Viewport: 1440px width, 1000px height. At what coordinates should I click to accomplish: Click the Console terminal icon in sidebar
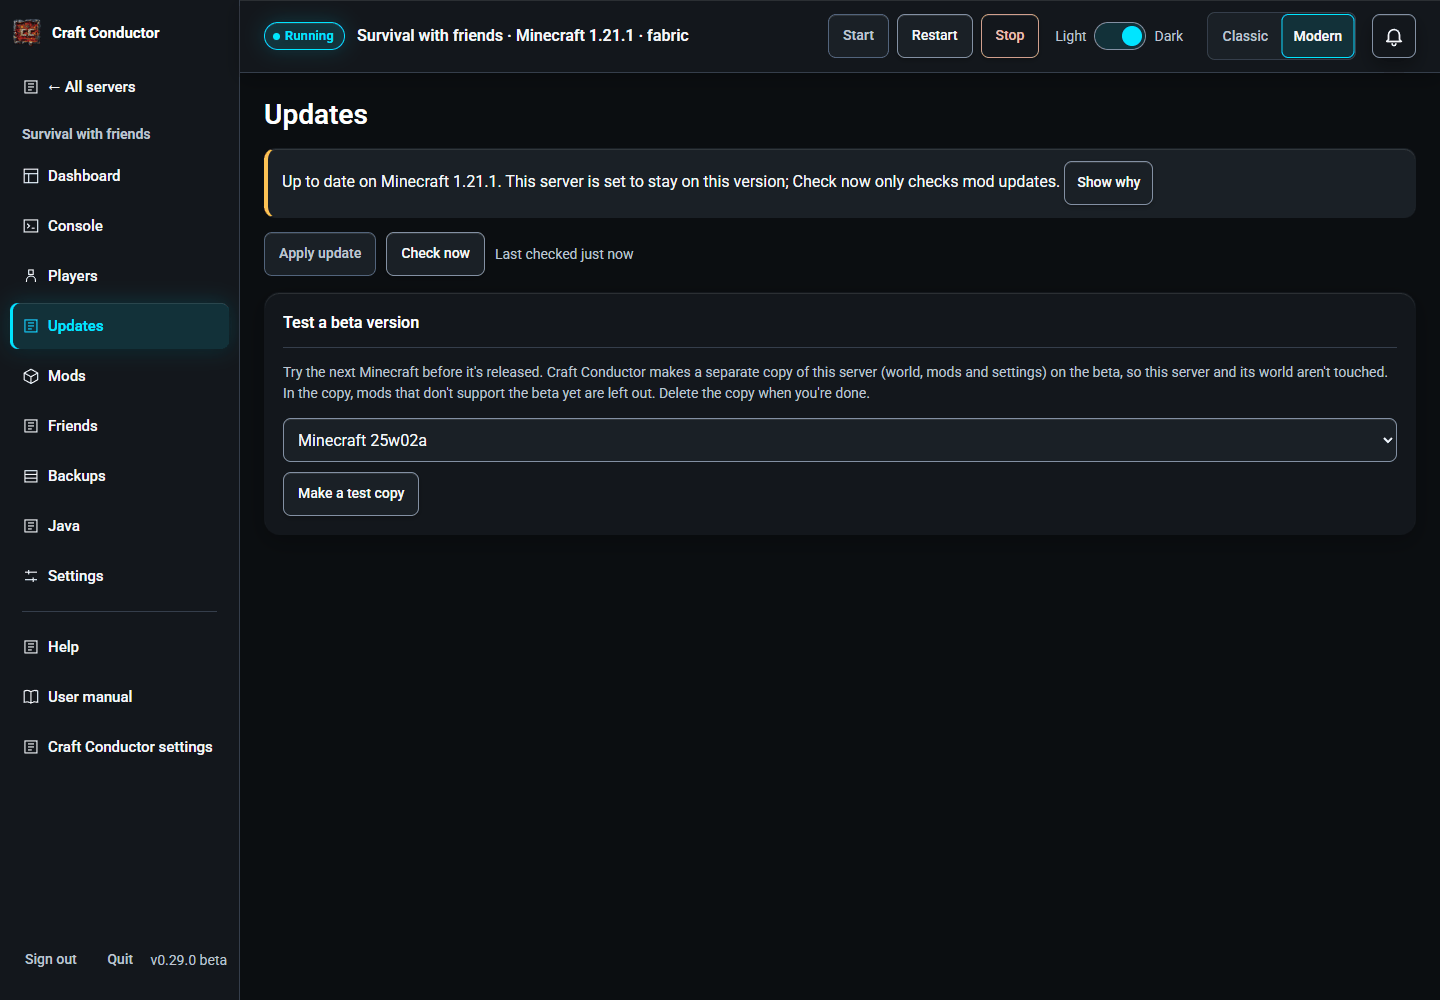tap(31, 226)
